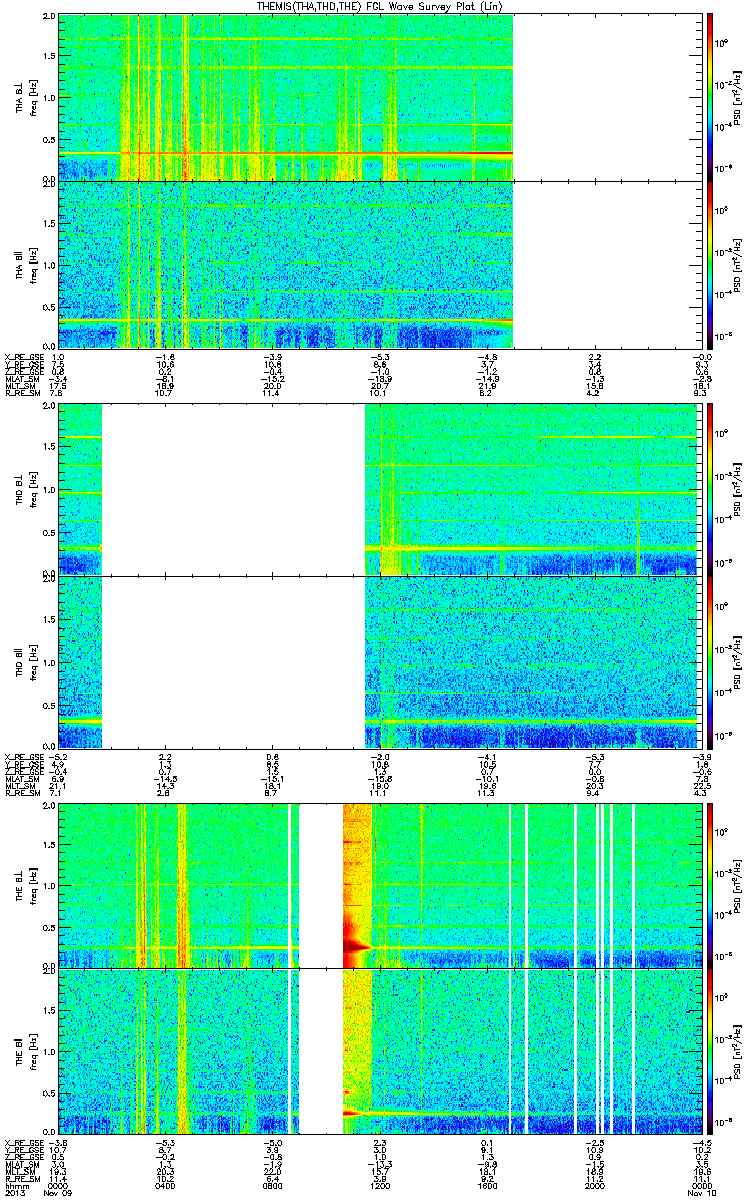
Task: Select the THA BII spectrogram panel
Action: pyautogui.click(x=285, y=264)
